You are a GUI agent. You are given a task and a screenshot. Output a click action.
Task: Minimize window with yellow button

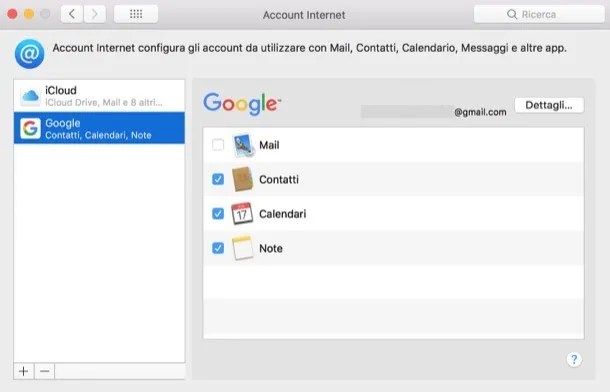[29, 14]
